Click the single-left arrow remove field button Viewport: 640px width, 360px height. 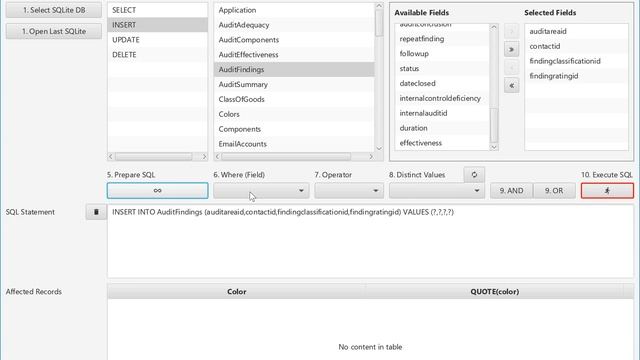pos(511,67)
